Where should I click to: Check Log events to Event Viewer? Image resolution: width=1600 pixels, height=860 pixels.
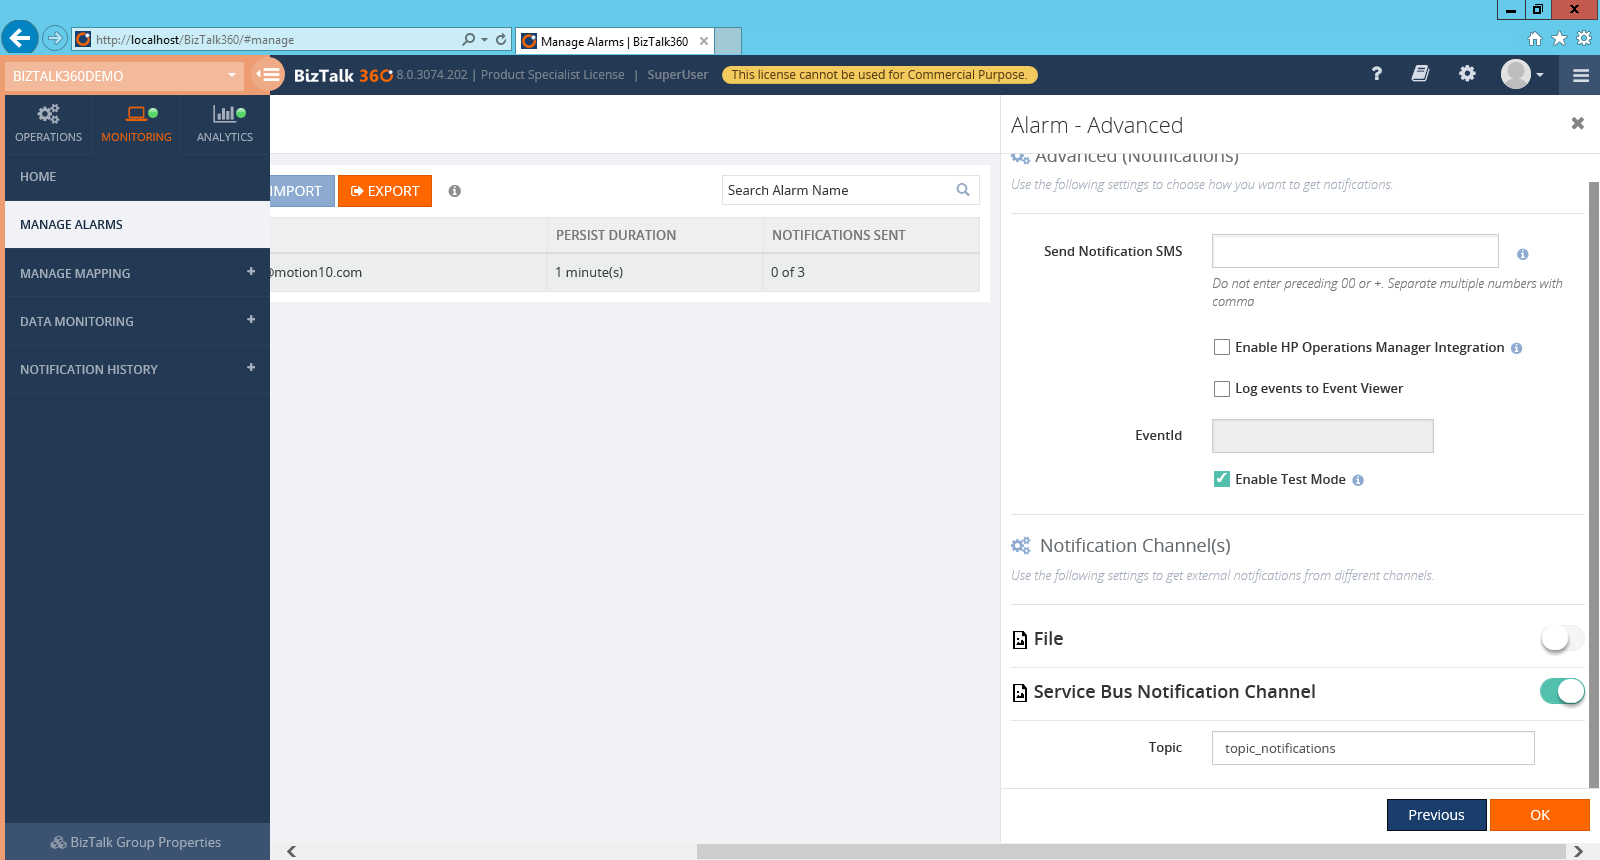1222,389
